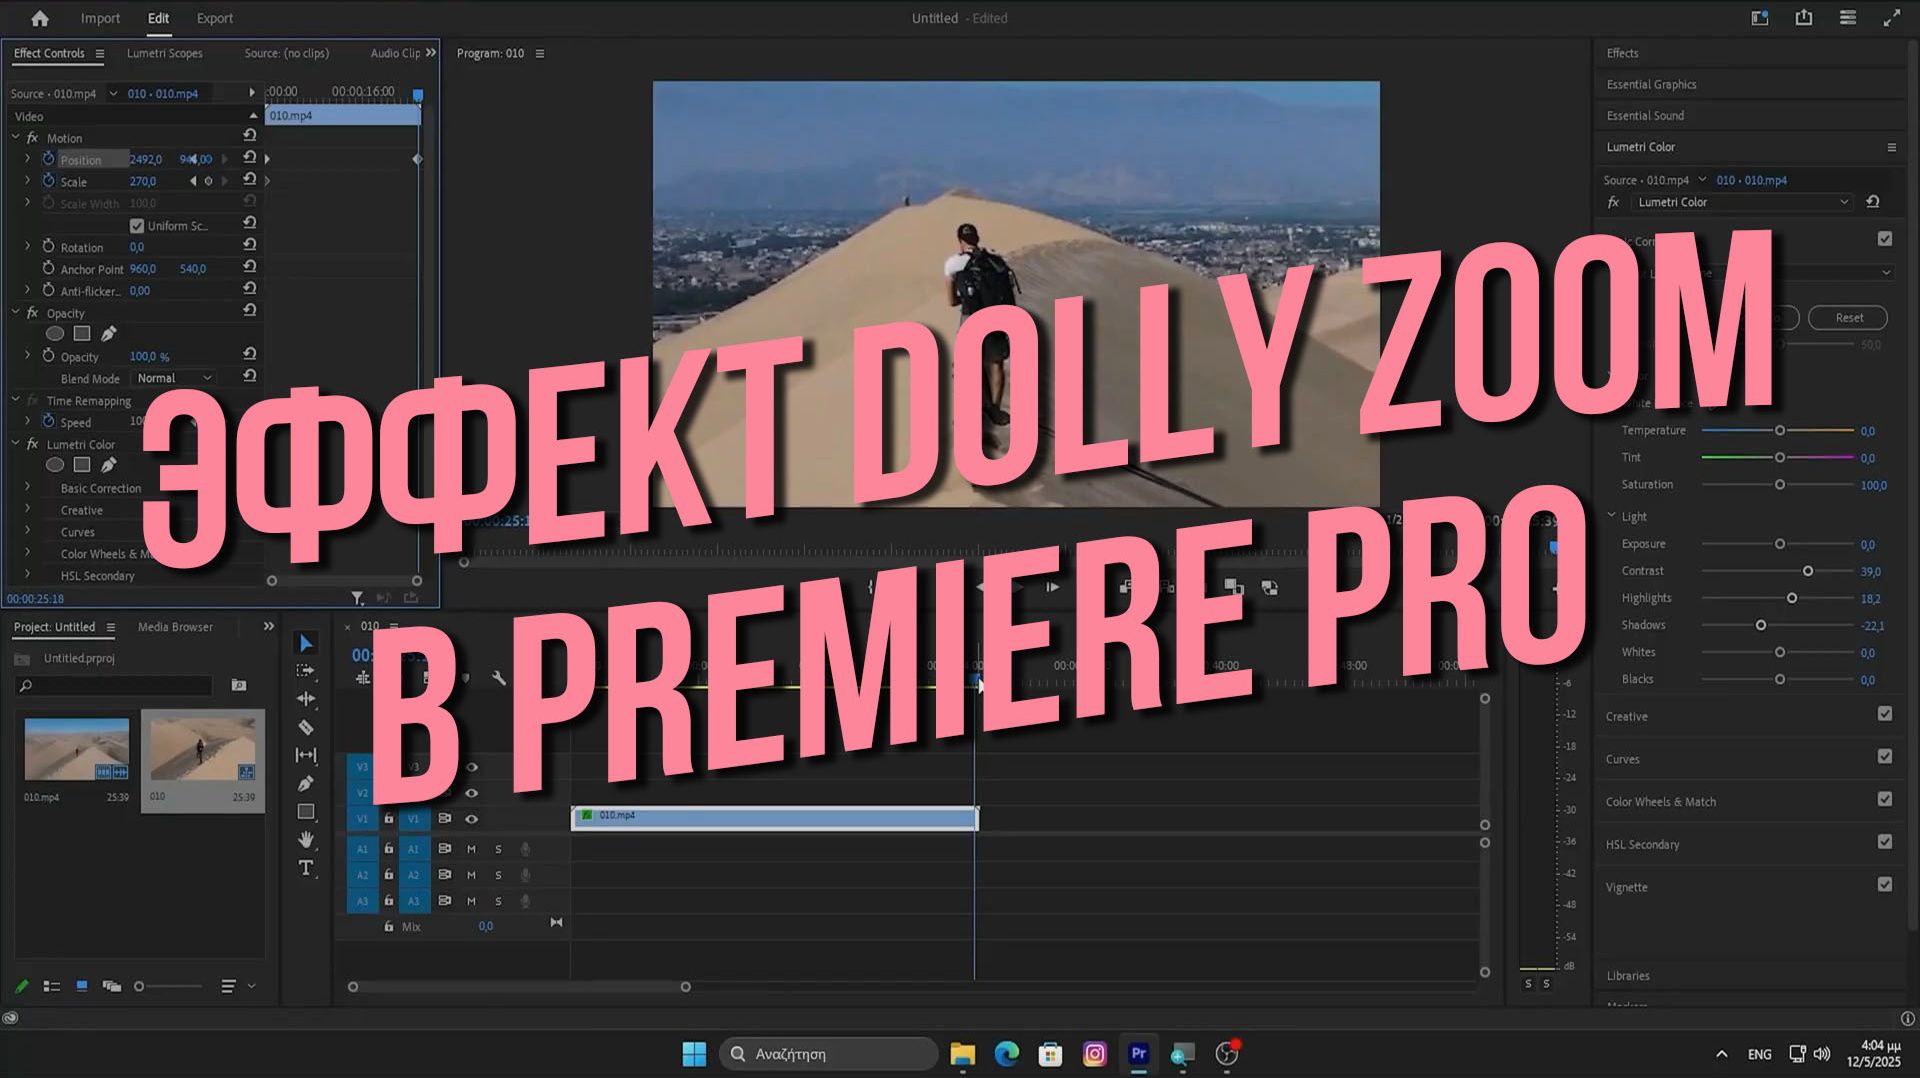Go to the Home screen icon
Screen dimensions: 1920x1078
(x=40, y=18)
